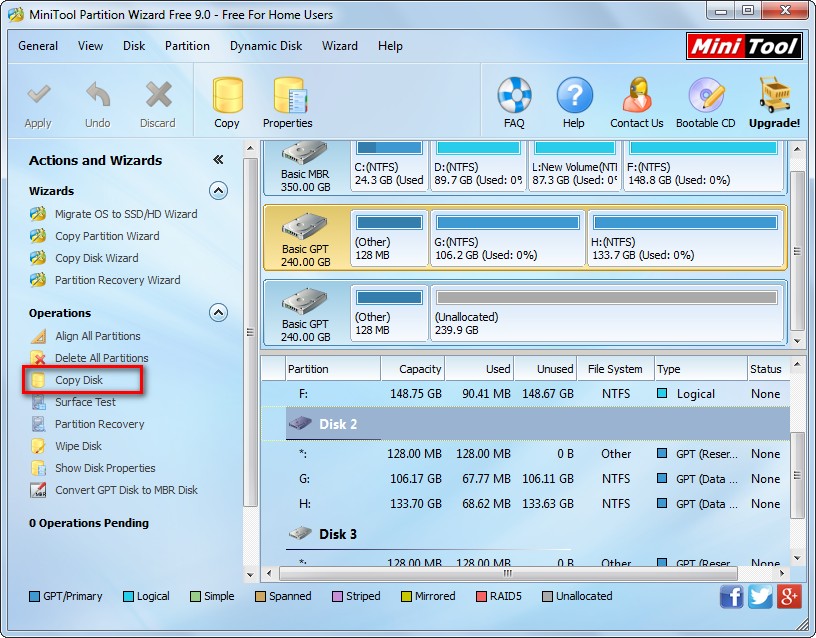Open the FAQ lifebuoy icon
This screenshot has height=638, width=816.
coord(514,95)
